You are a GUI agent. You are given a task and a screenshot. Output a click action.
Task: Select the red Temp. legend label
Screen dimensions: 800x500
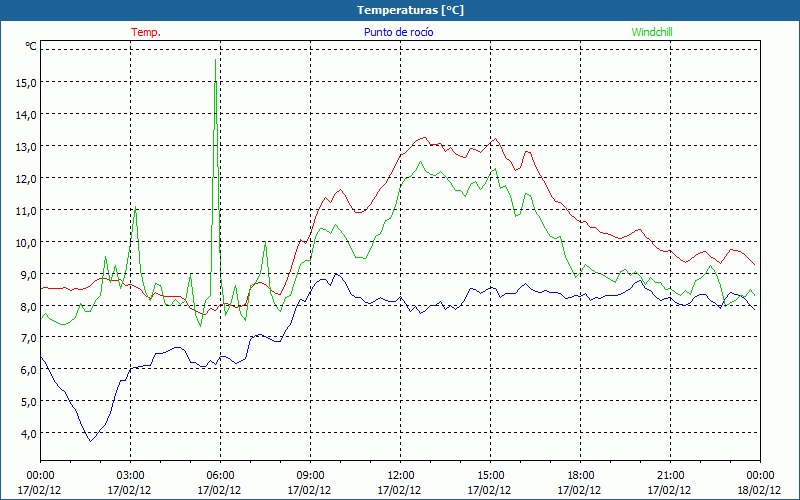tap(146, 32)
